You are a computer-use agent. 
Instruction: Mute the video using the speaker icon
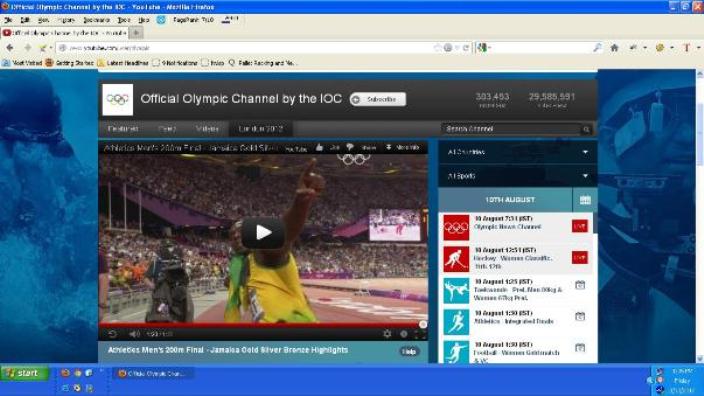pyautogui.click(x=134, y=334)
